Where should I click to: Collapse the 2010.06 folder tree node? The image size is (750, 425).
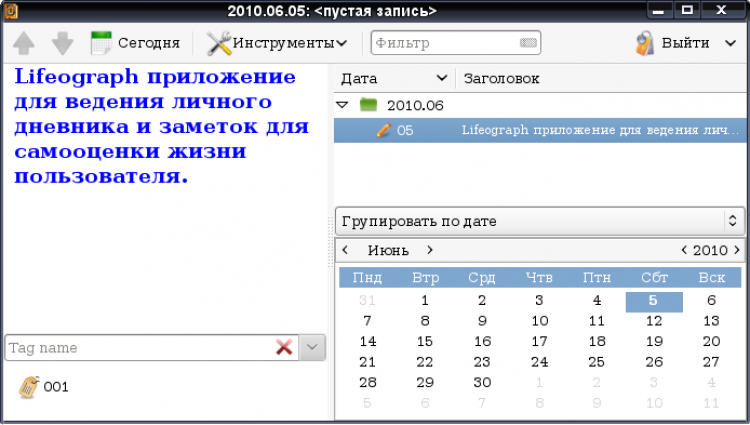pyautogui.click(x=342, y=104)
